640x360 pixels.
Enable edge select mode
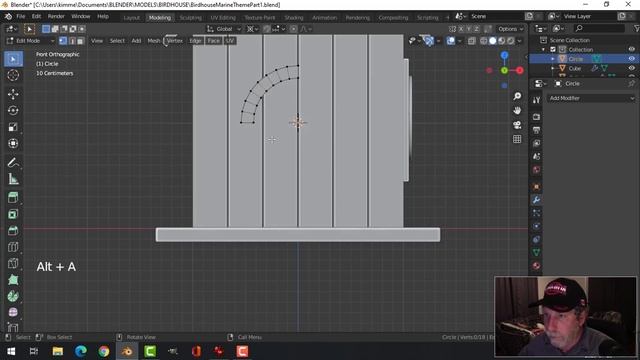coord(72,41)
